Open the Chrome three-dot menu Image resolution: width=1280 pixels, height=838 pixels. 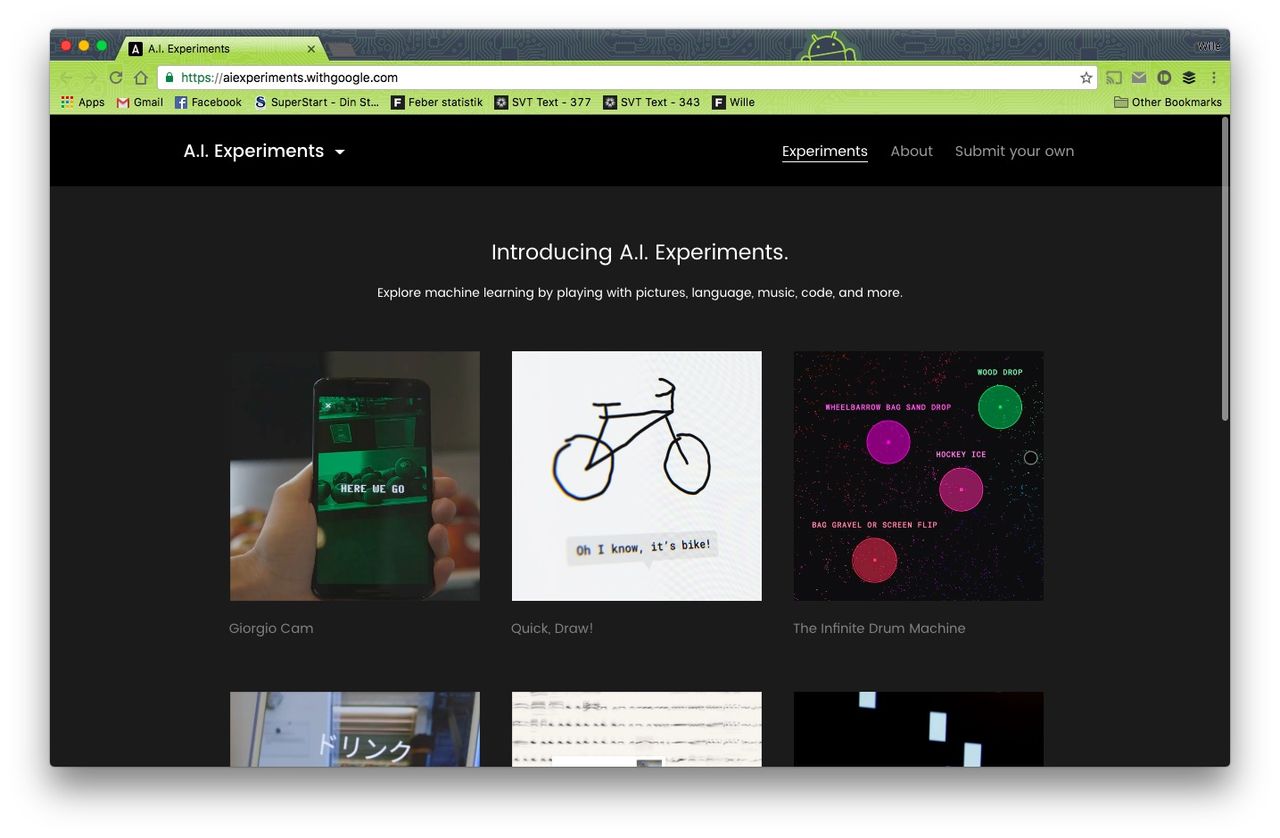tap(1214, 78)
